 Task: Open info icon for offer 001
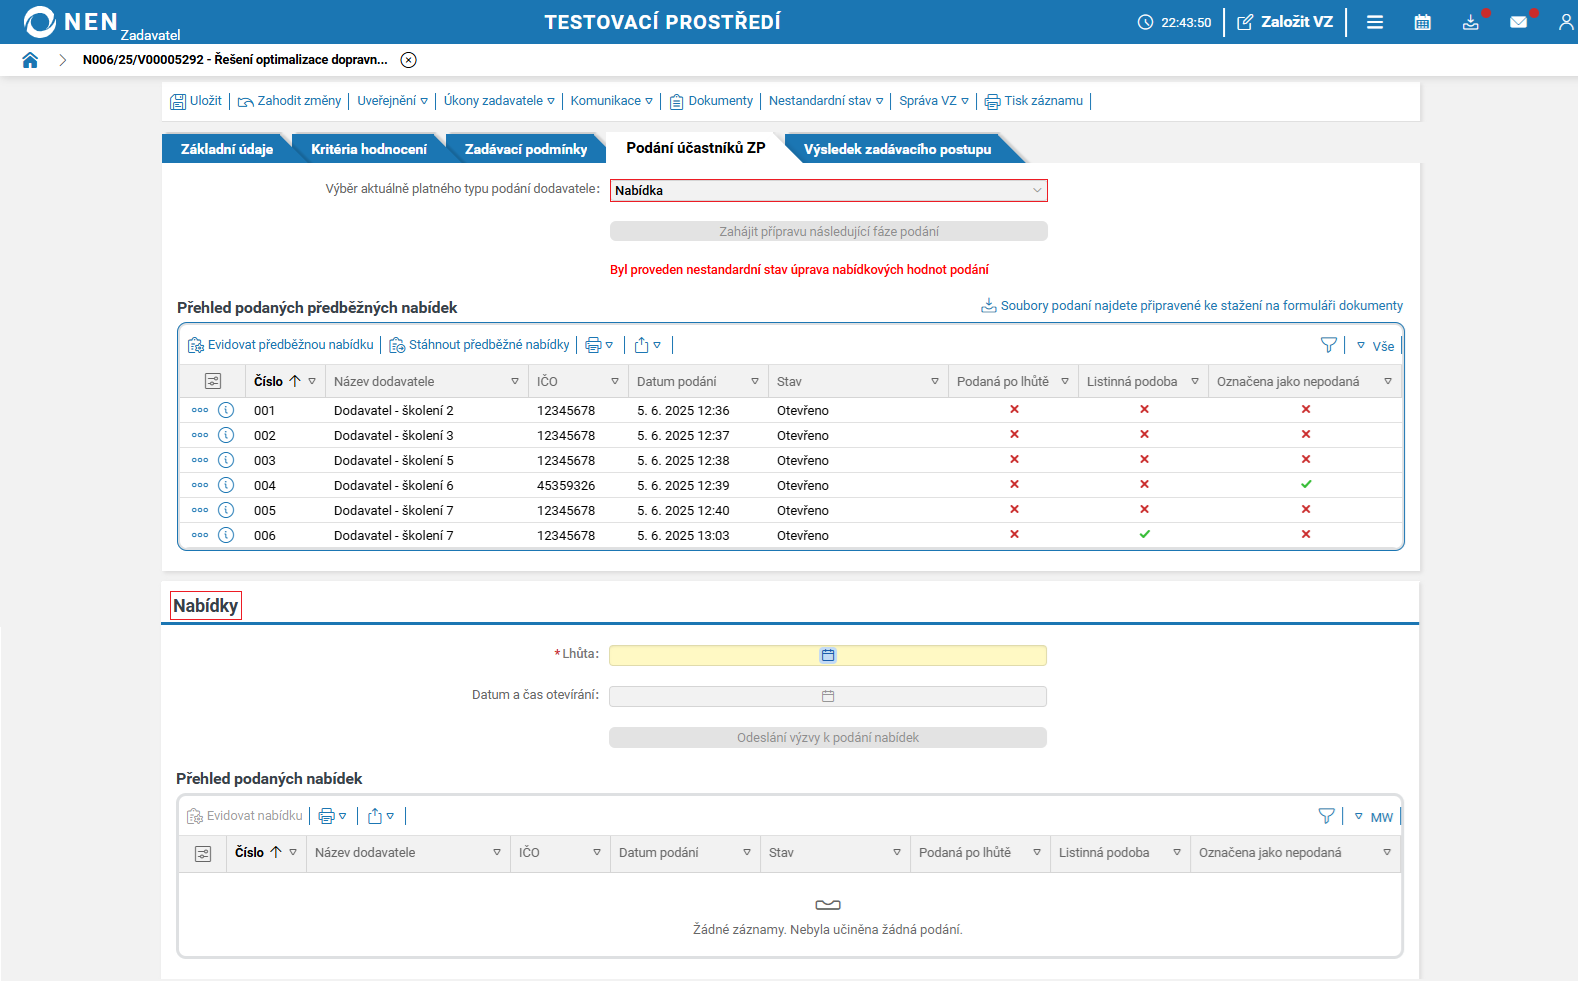[x=226, y=410]
